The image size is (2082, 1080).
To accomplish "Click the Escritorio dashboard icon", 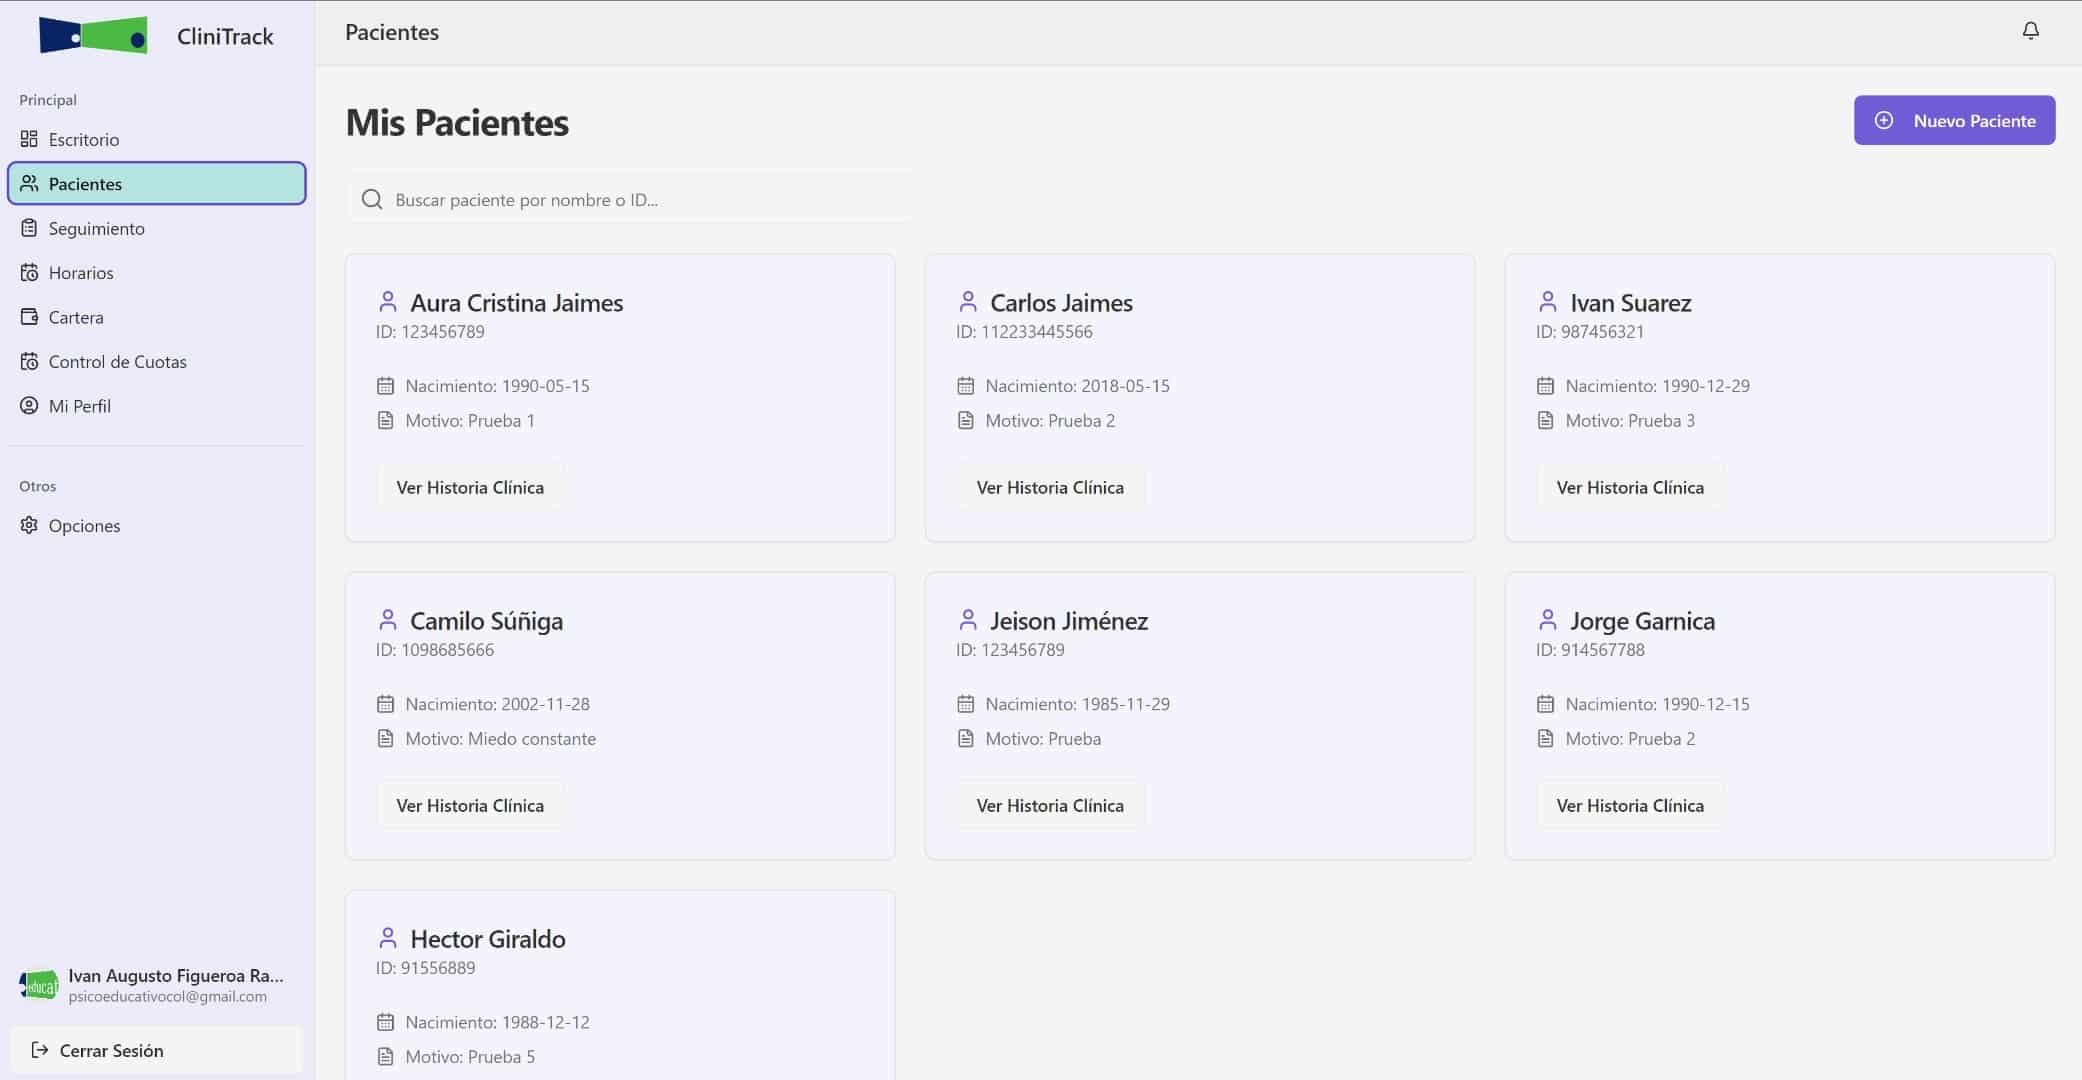I will [x=29, y=139].
